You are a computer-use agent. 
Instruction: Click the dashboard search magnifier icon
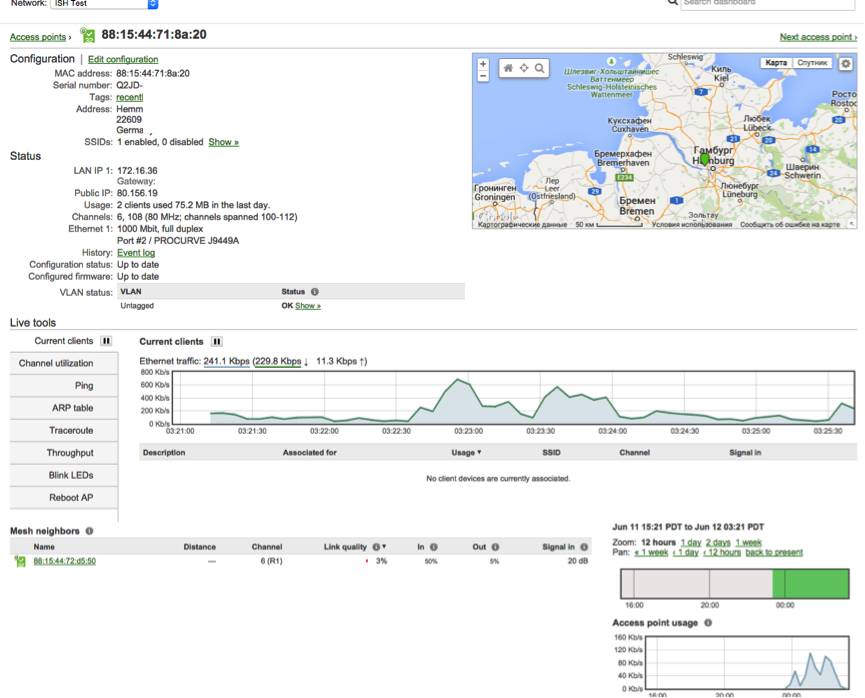[672, 2]
